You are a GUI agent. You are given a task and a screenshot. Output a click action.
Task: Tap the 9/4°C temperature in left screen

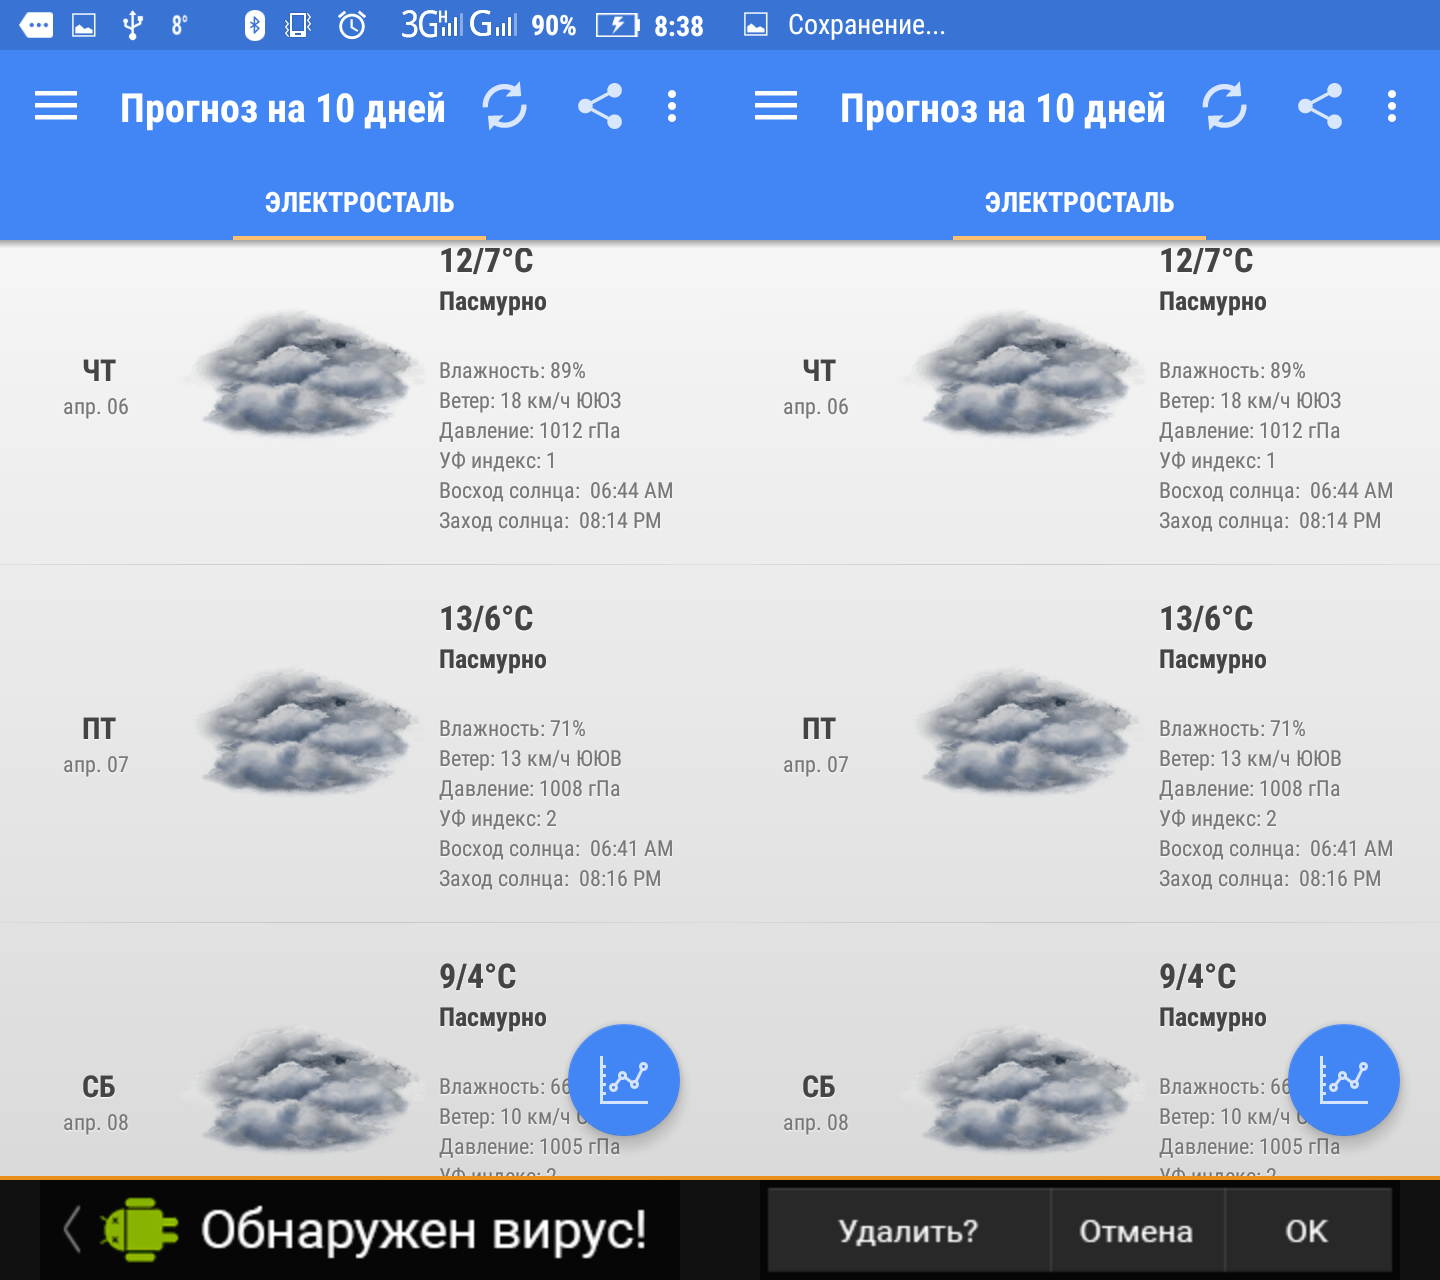[x=478, y=977]
